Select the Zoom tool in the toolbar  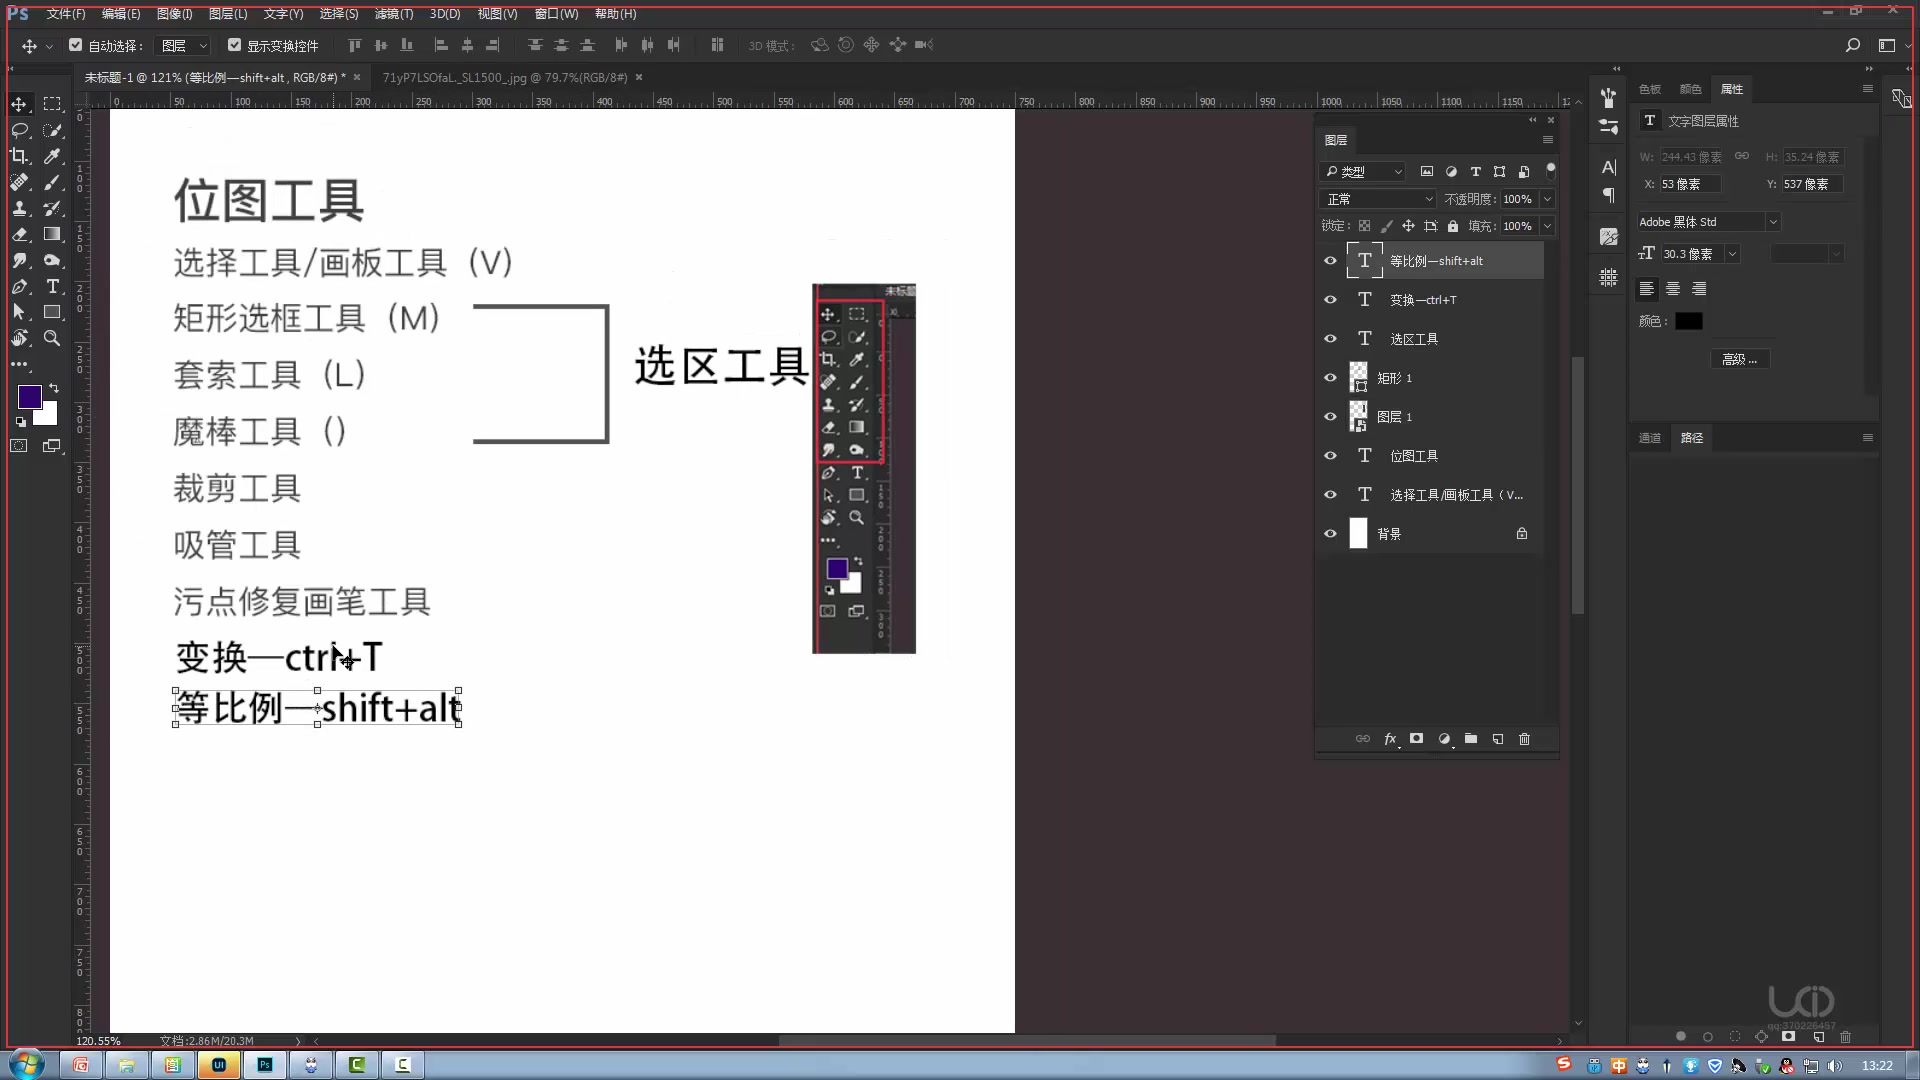53,338
